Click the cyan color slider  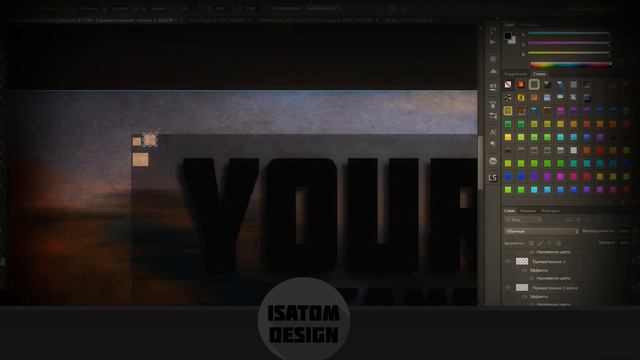(569, 33)
